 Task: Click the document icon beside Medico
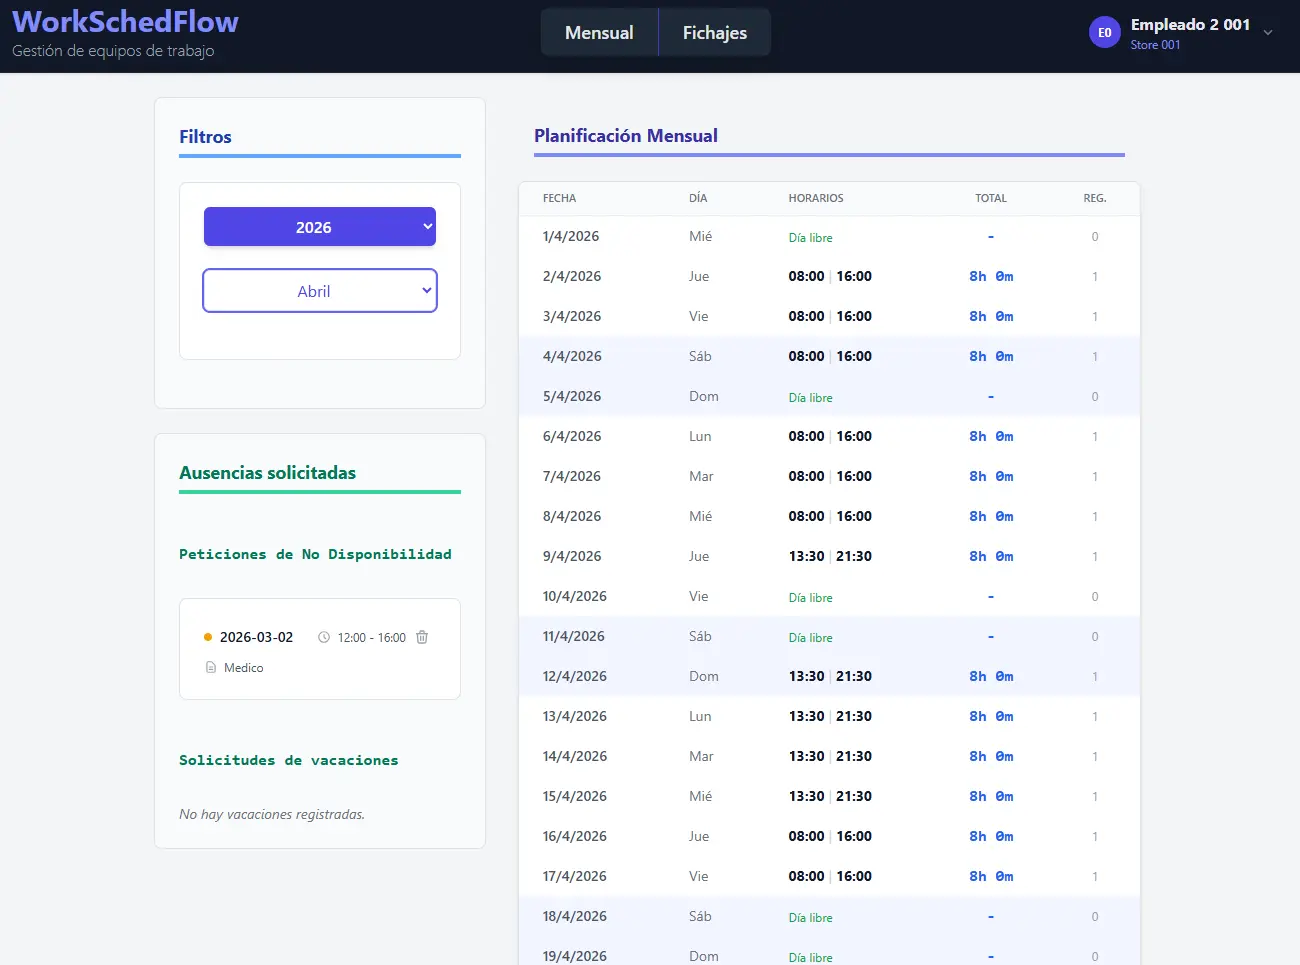pos(211,667)
